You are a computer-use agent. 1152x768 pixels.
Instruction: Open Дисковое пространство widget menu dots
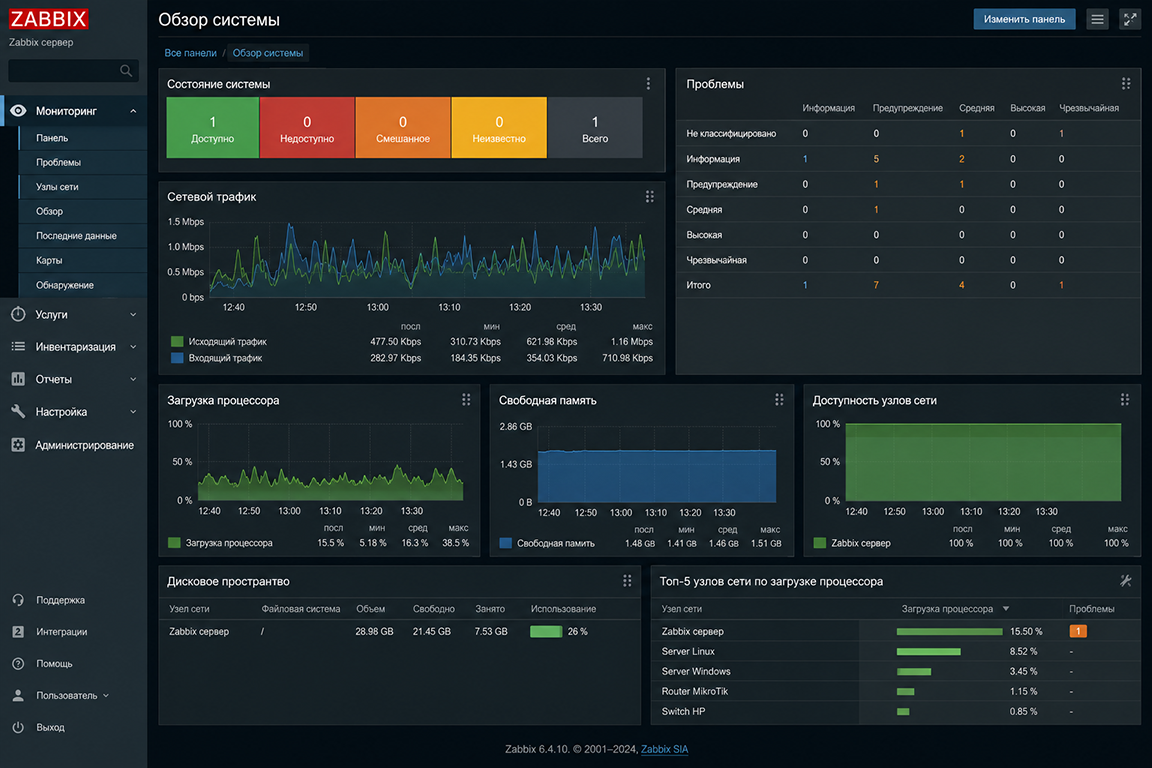click(x=627, y=581)
